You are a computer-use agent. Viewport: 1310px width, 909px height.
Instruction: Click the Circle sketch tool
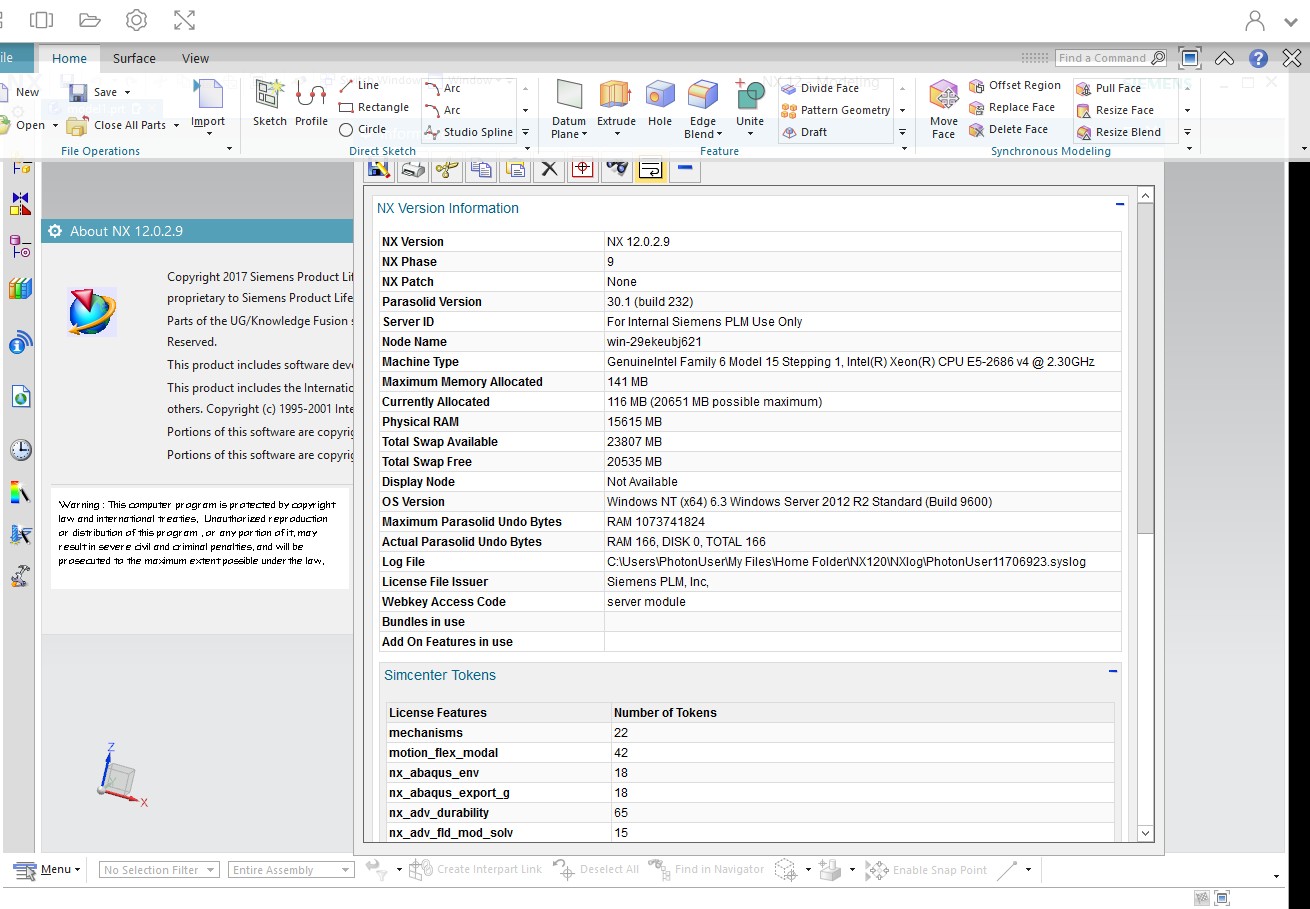click(x=362, y=129)
